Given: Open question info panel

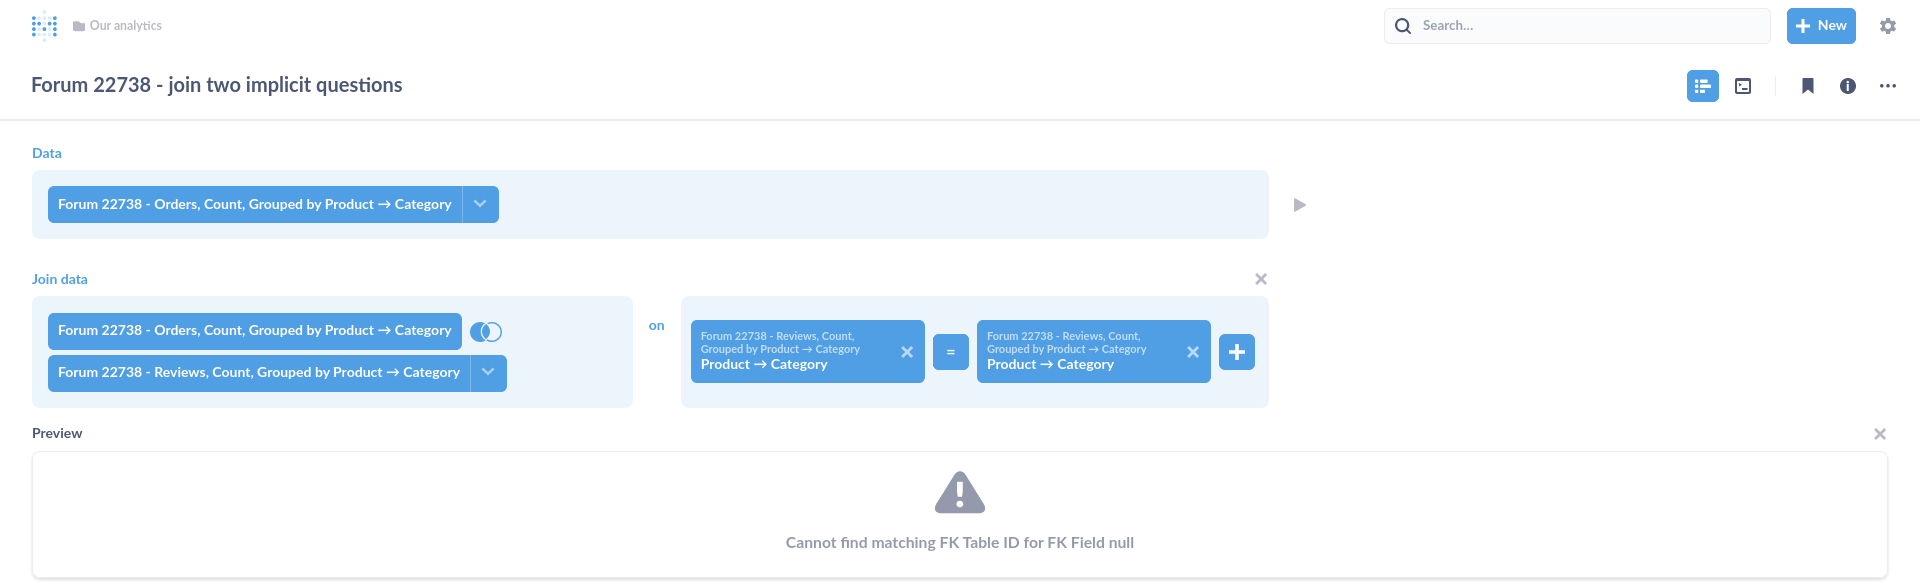Looking at the screenshot, I should pos(1847,86).
